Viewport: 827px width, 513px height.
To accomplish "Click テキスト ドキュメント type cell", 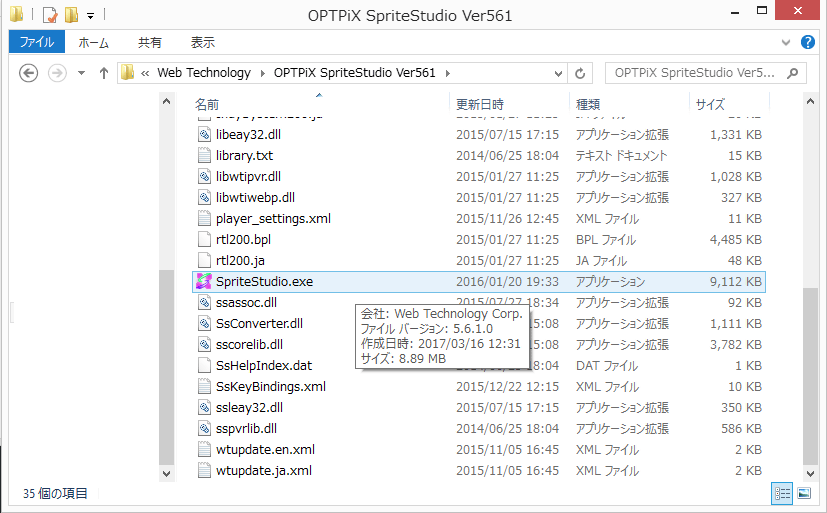I will point(621,156).
